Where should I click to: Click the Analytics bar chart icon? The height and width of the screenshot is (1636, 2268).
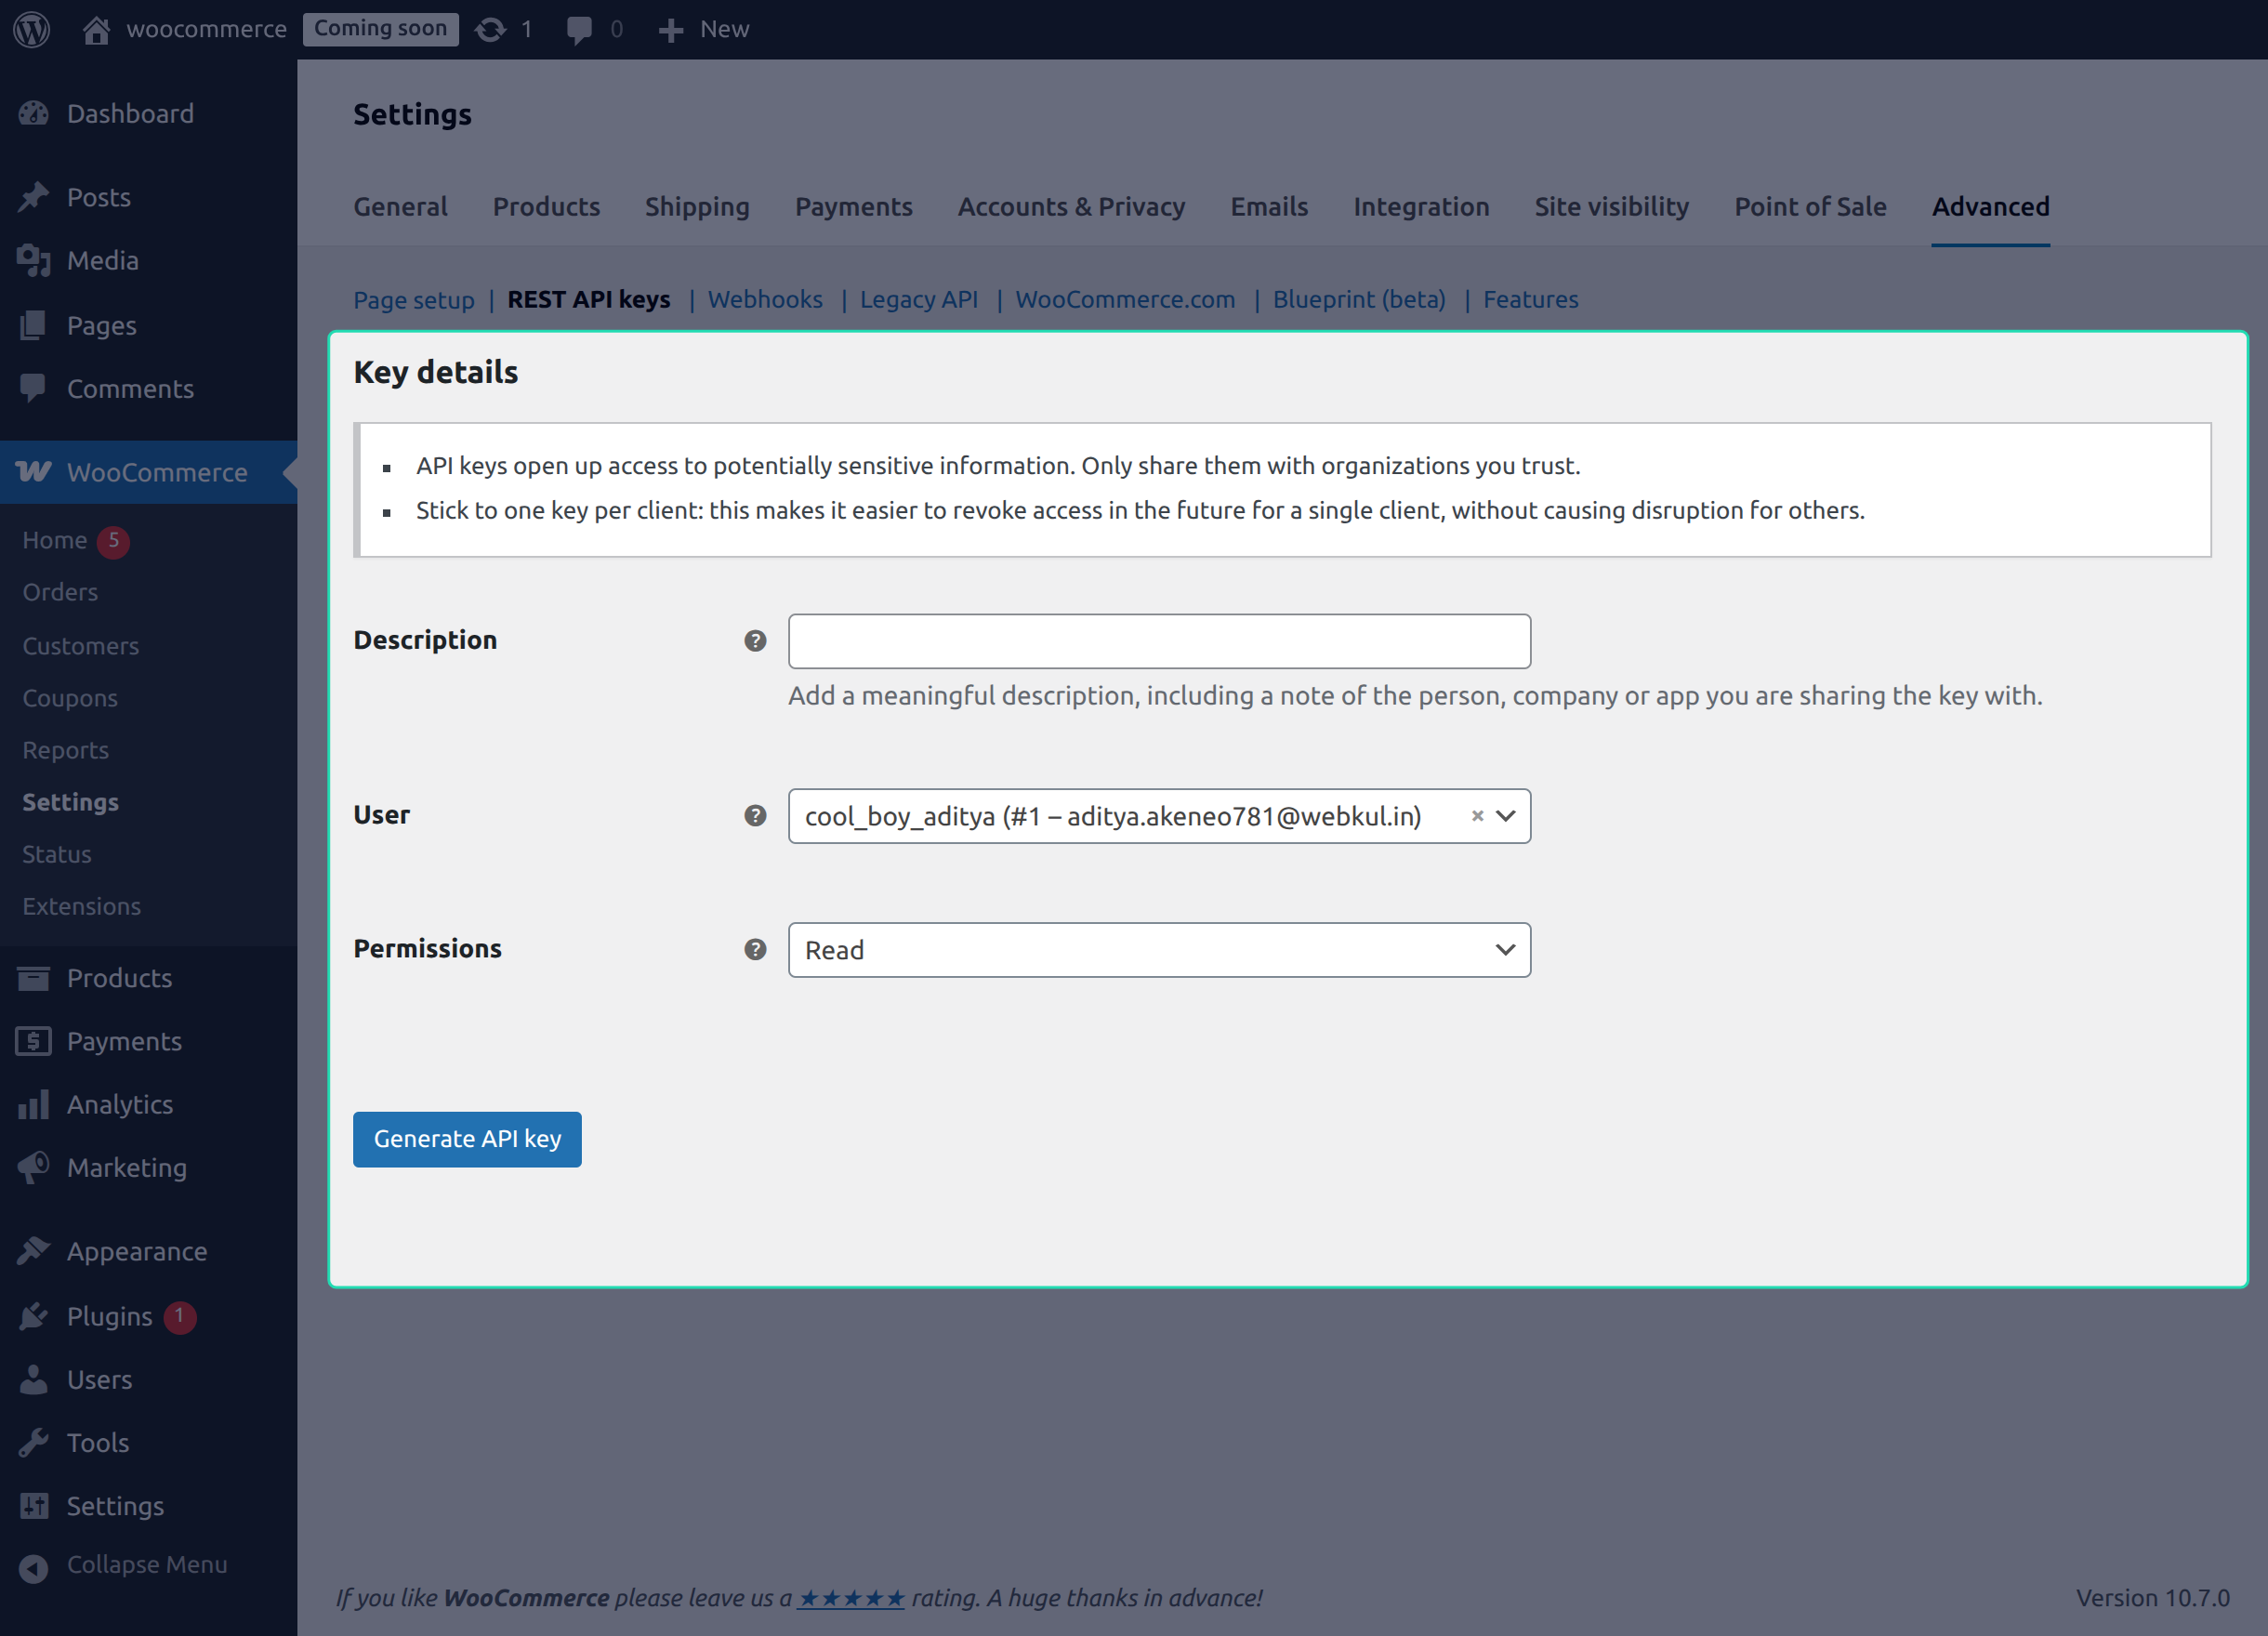[33, 1104]
